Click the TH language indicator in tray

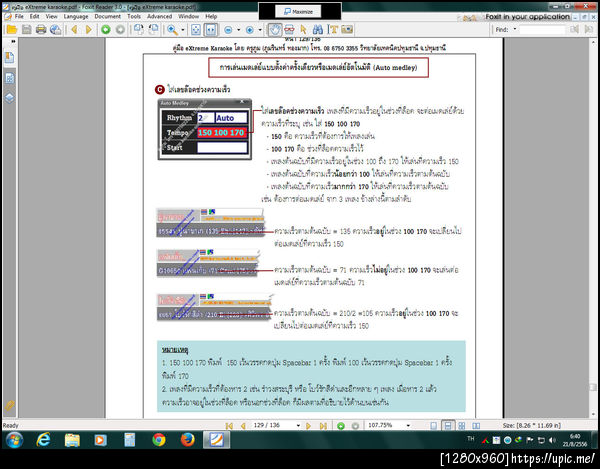point(471,438)
